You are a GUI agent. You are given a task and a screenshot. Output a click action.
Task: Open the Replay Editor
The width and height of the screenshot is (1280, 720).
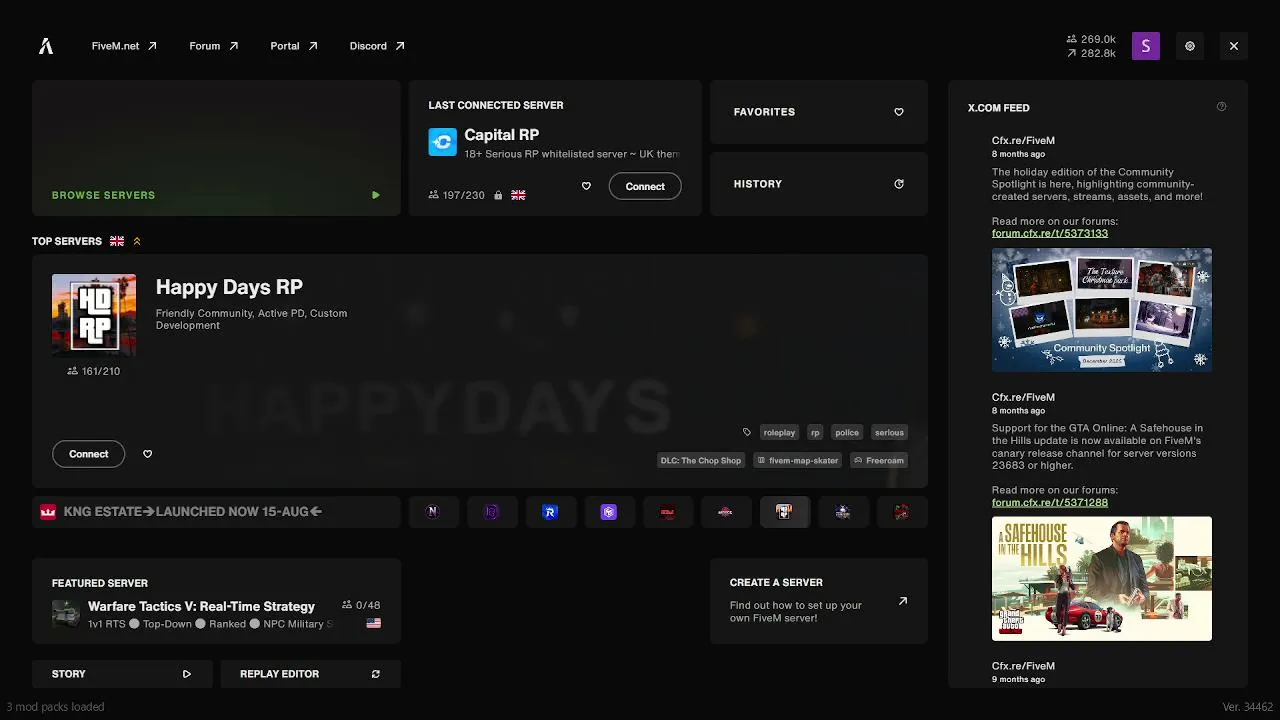[310, 674]
